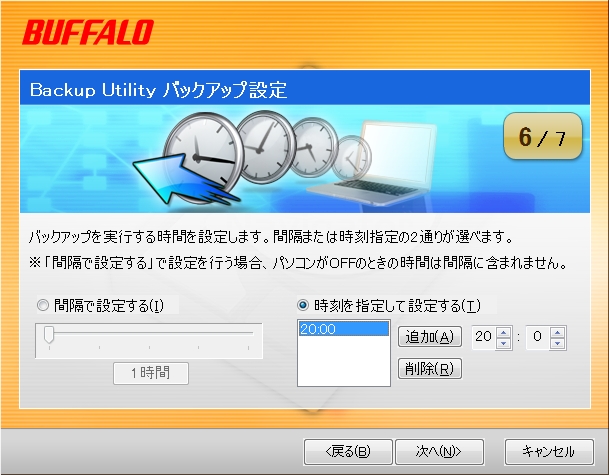The image size is (609, 475).
Task: Go back with the 戻る(B) button
Action: coord(348,452)
